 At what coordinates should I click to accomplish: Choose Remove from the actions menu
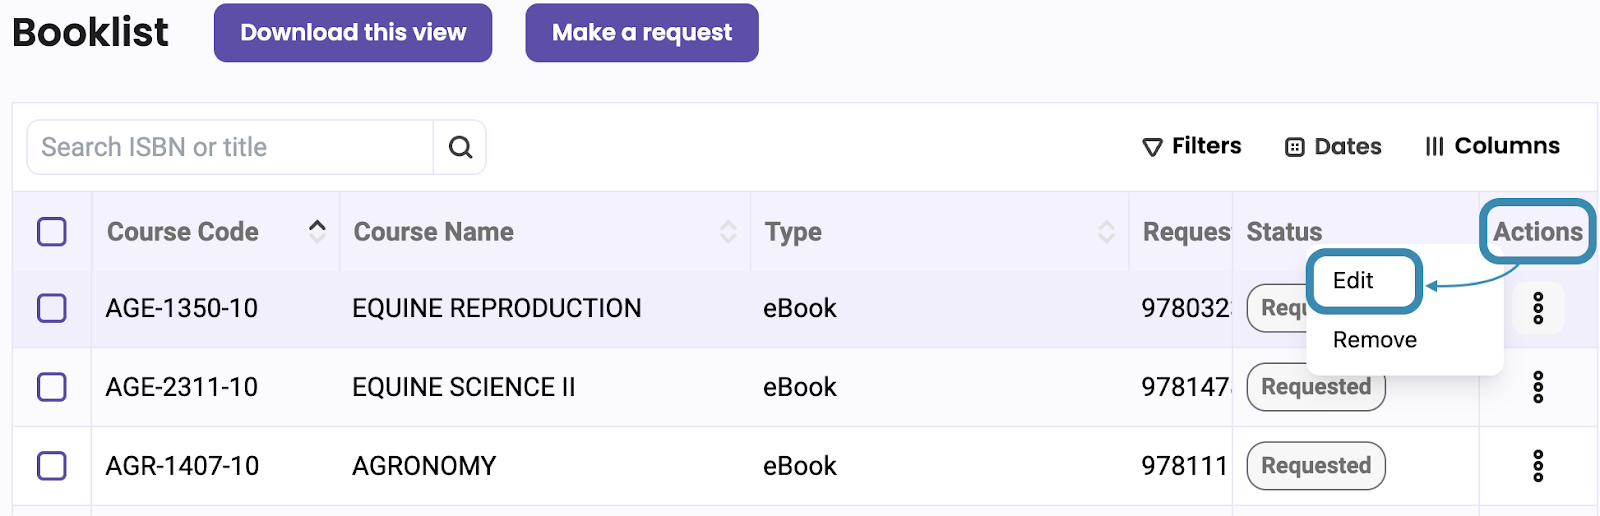pos(1375,340)
